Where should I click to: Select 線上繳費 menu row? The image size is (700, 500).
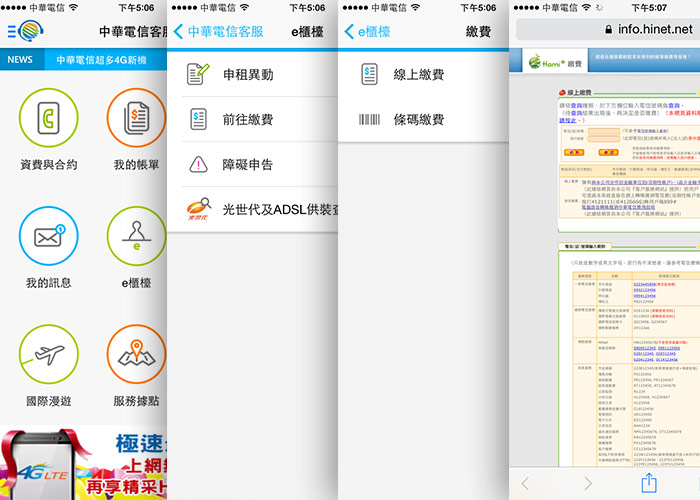click(x=423, y=74)
